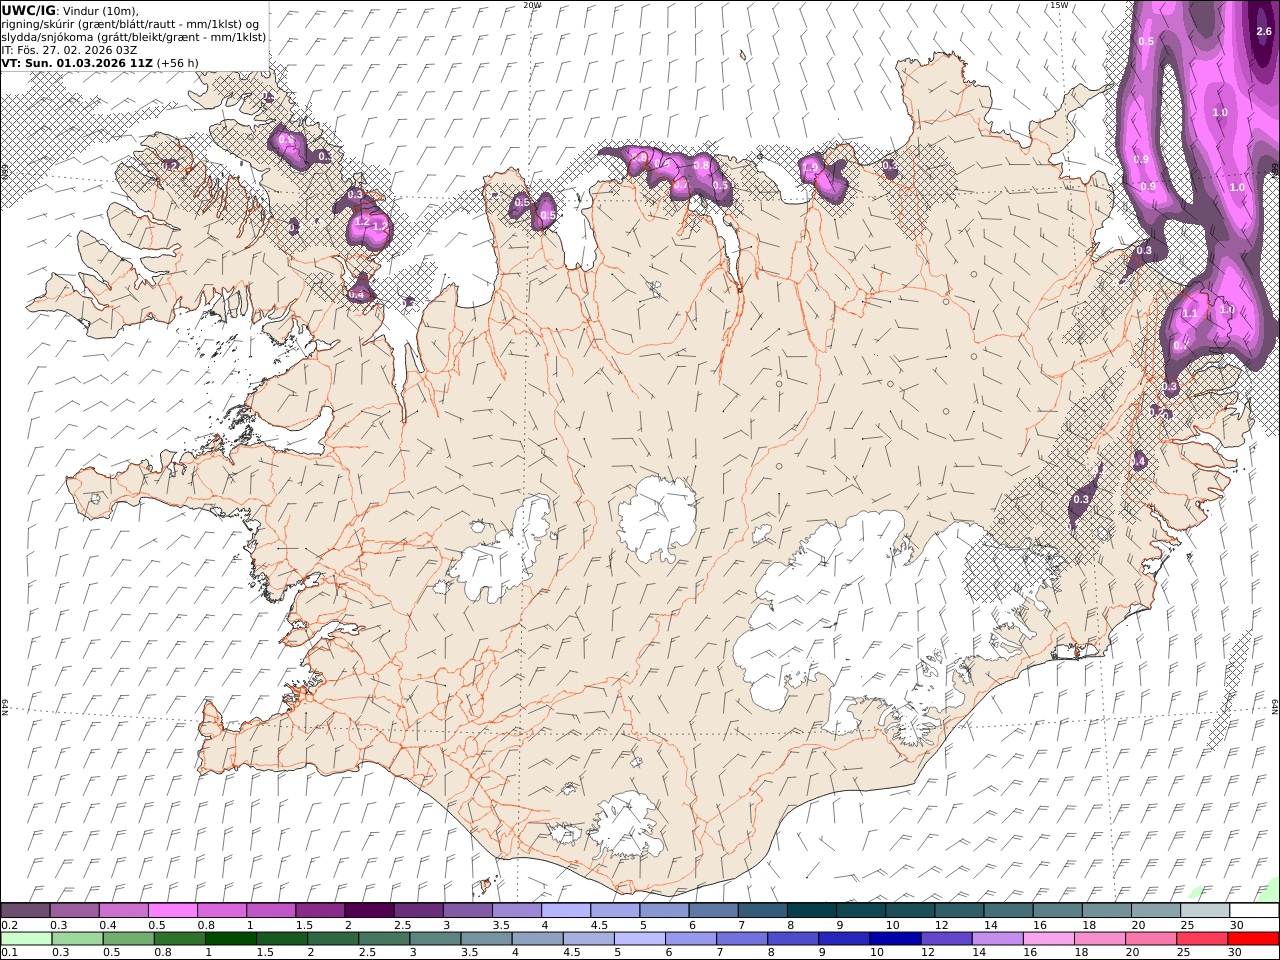Image resolution: width=1280 pixels, height=960 pixels.
Task: Pick upper scale swatch between 0.8 and 1
Action: [221, 910]
